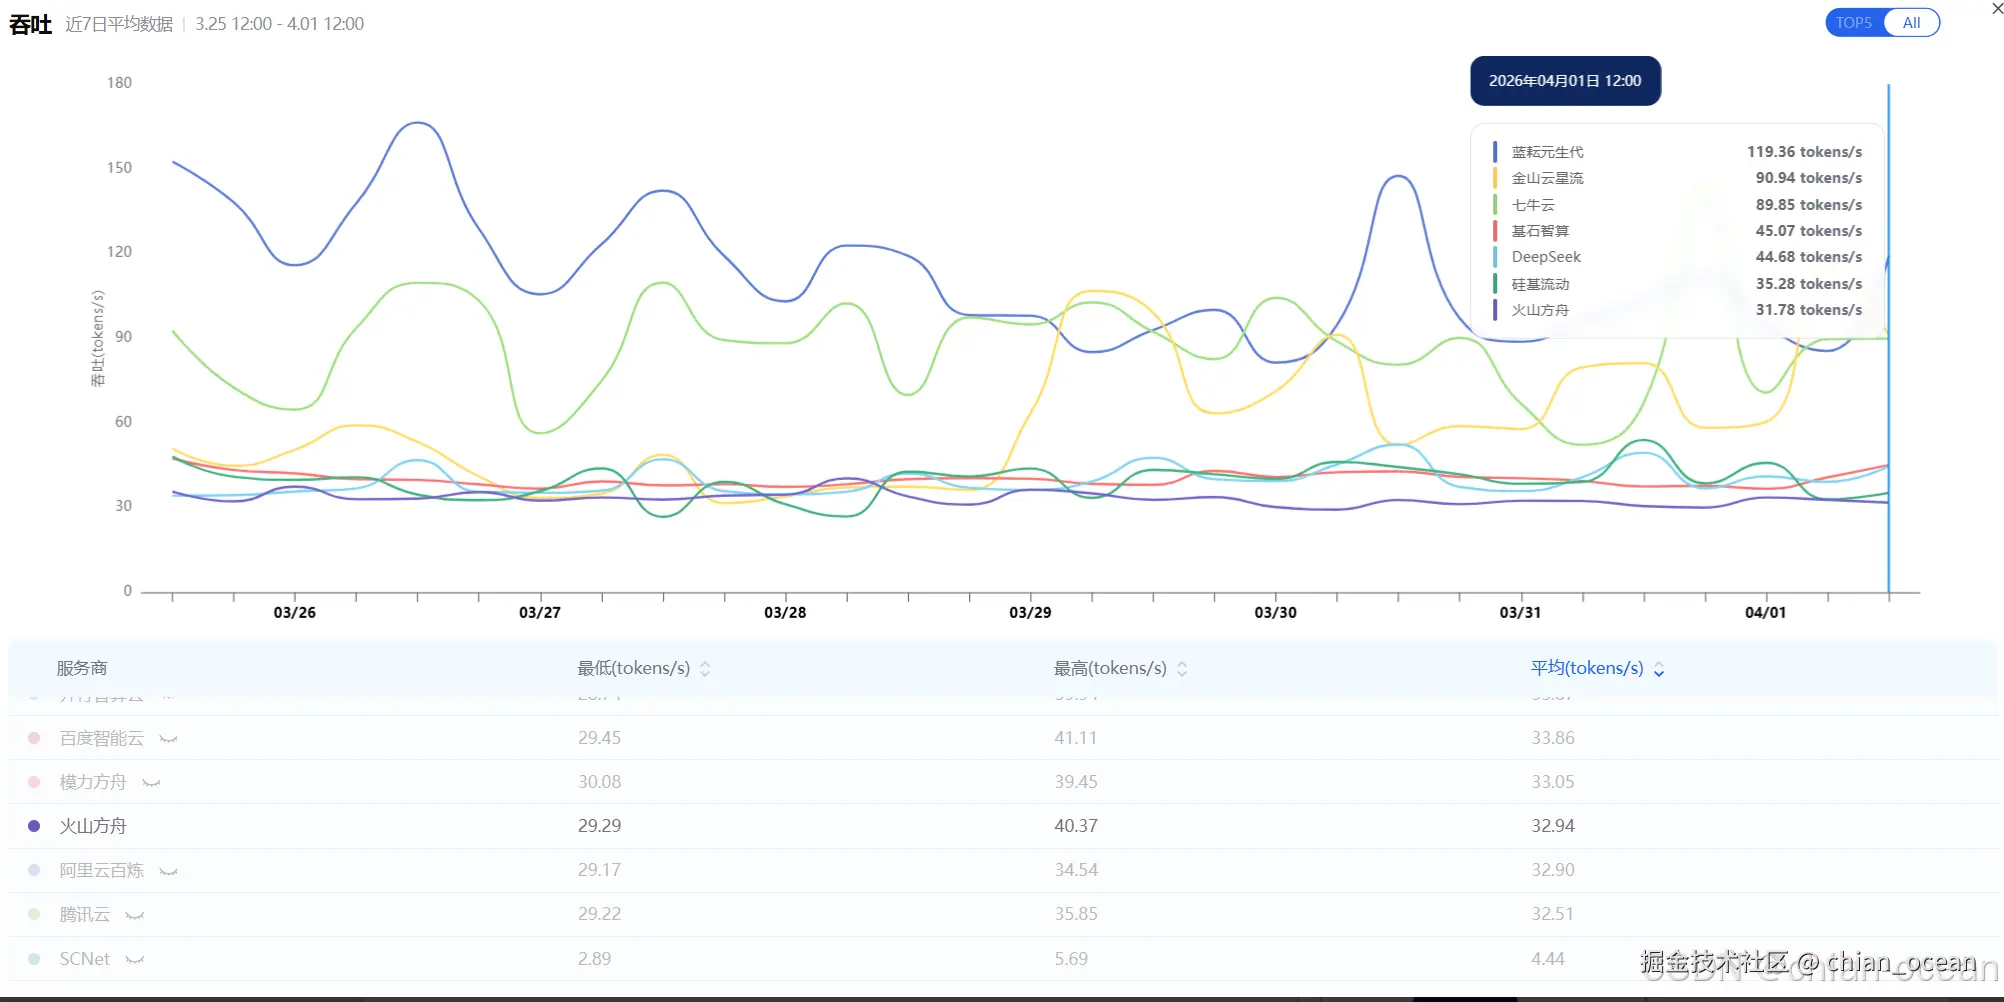2004x1002 pixels.
Task: Click the 40.37 maximum value cell
Action: click(x=1076, y=826)
